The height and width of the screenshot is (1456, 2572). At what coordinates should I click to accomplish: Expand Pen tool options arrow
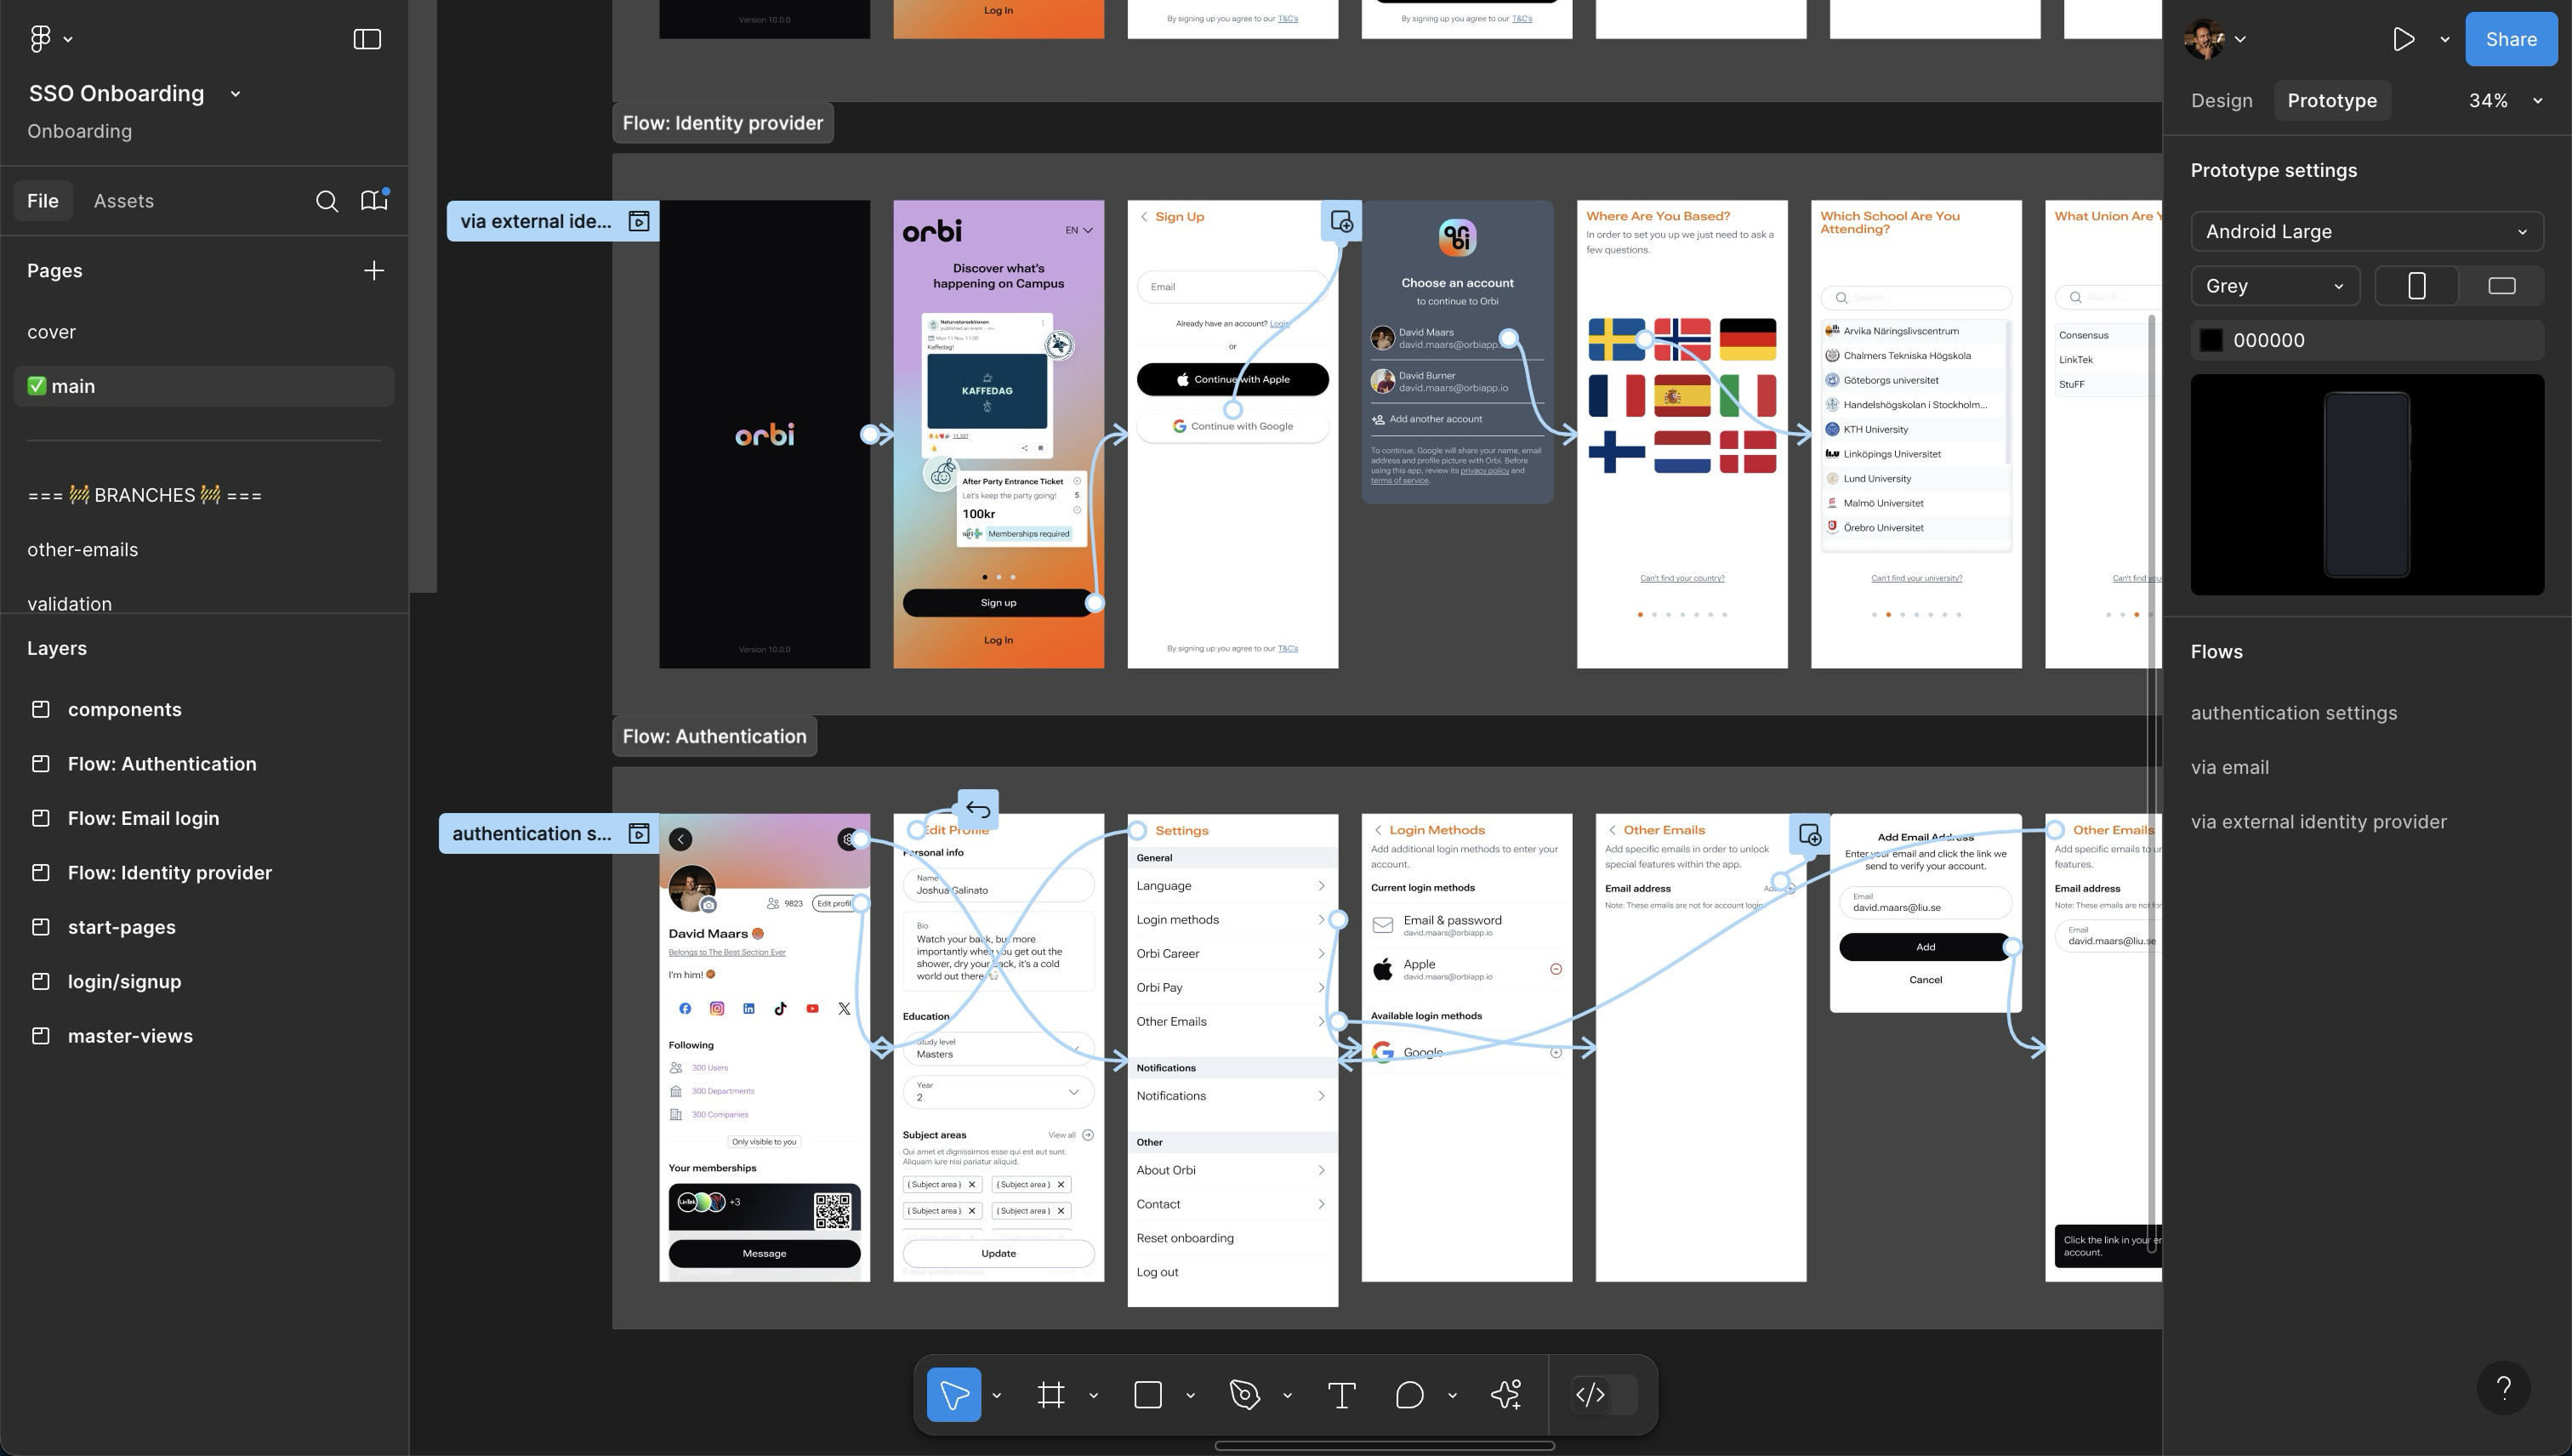pyautogui.click(x=1287, y=1395)
